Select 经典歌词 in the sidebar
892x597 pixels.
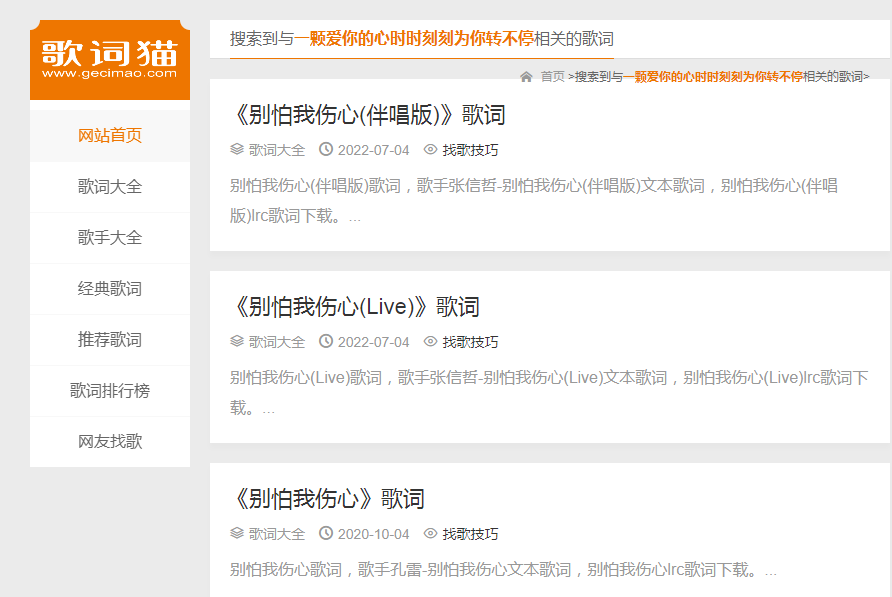click(110, 289)
